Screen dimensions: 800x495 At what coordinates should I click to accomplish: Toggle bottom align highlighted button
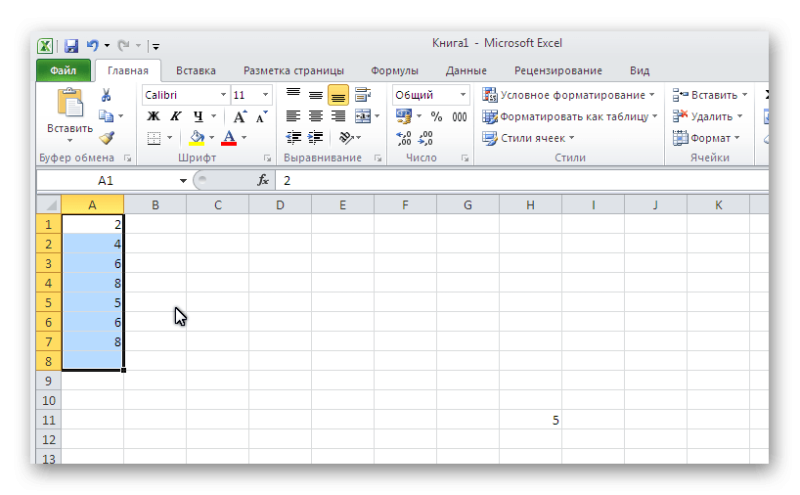tap(338, 95)
